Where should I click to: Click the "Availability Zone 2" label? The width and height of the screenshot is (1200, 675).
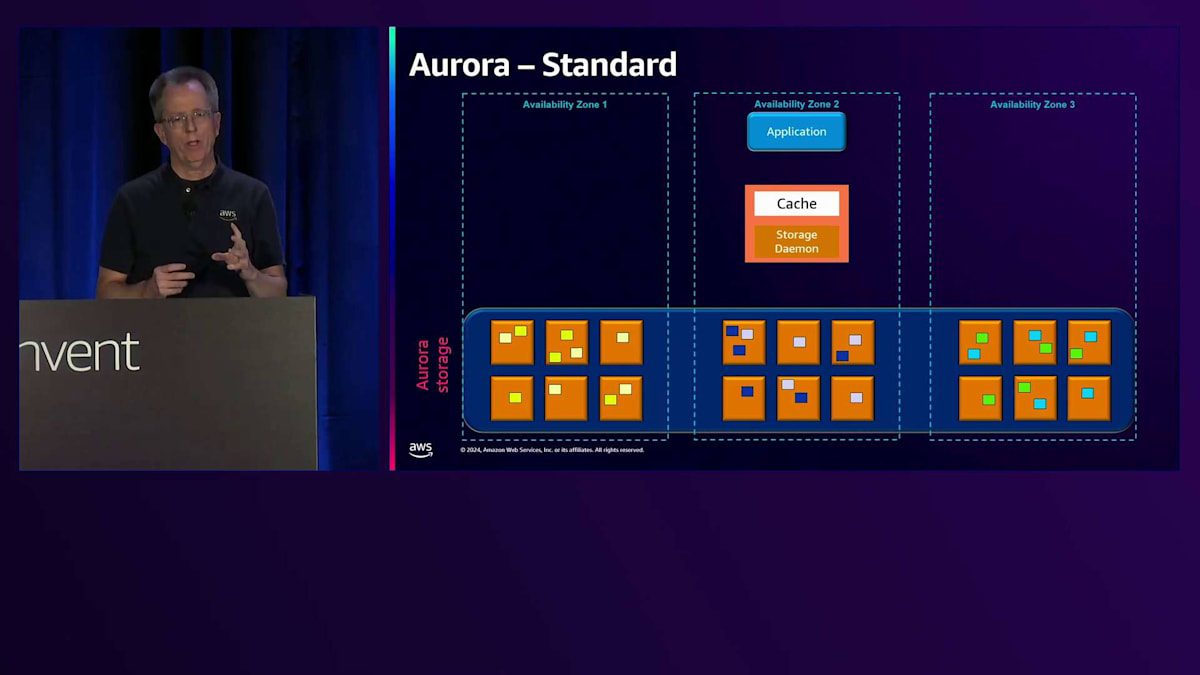tap(797, 104)
